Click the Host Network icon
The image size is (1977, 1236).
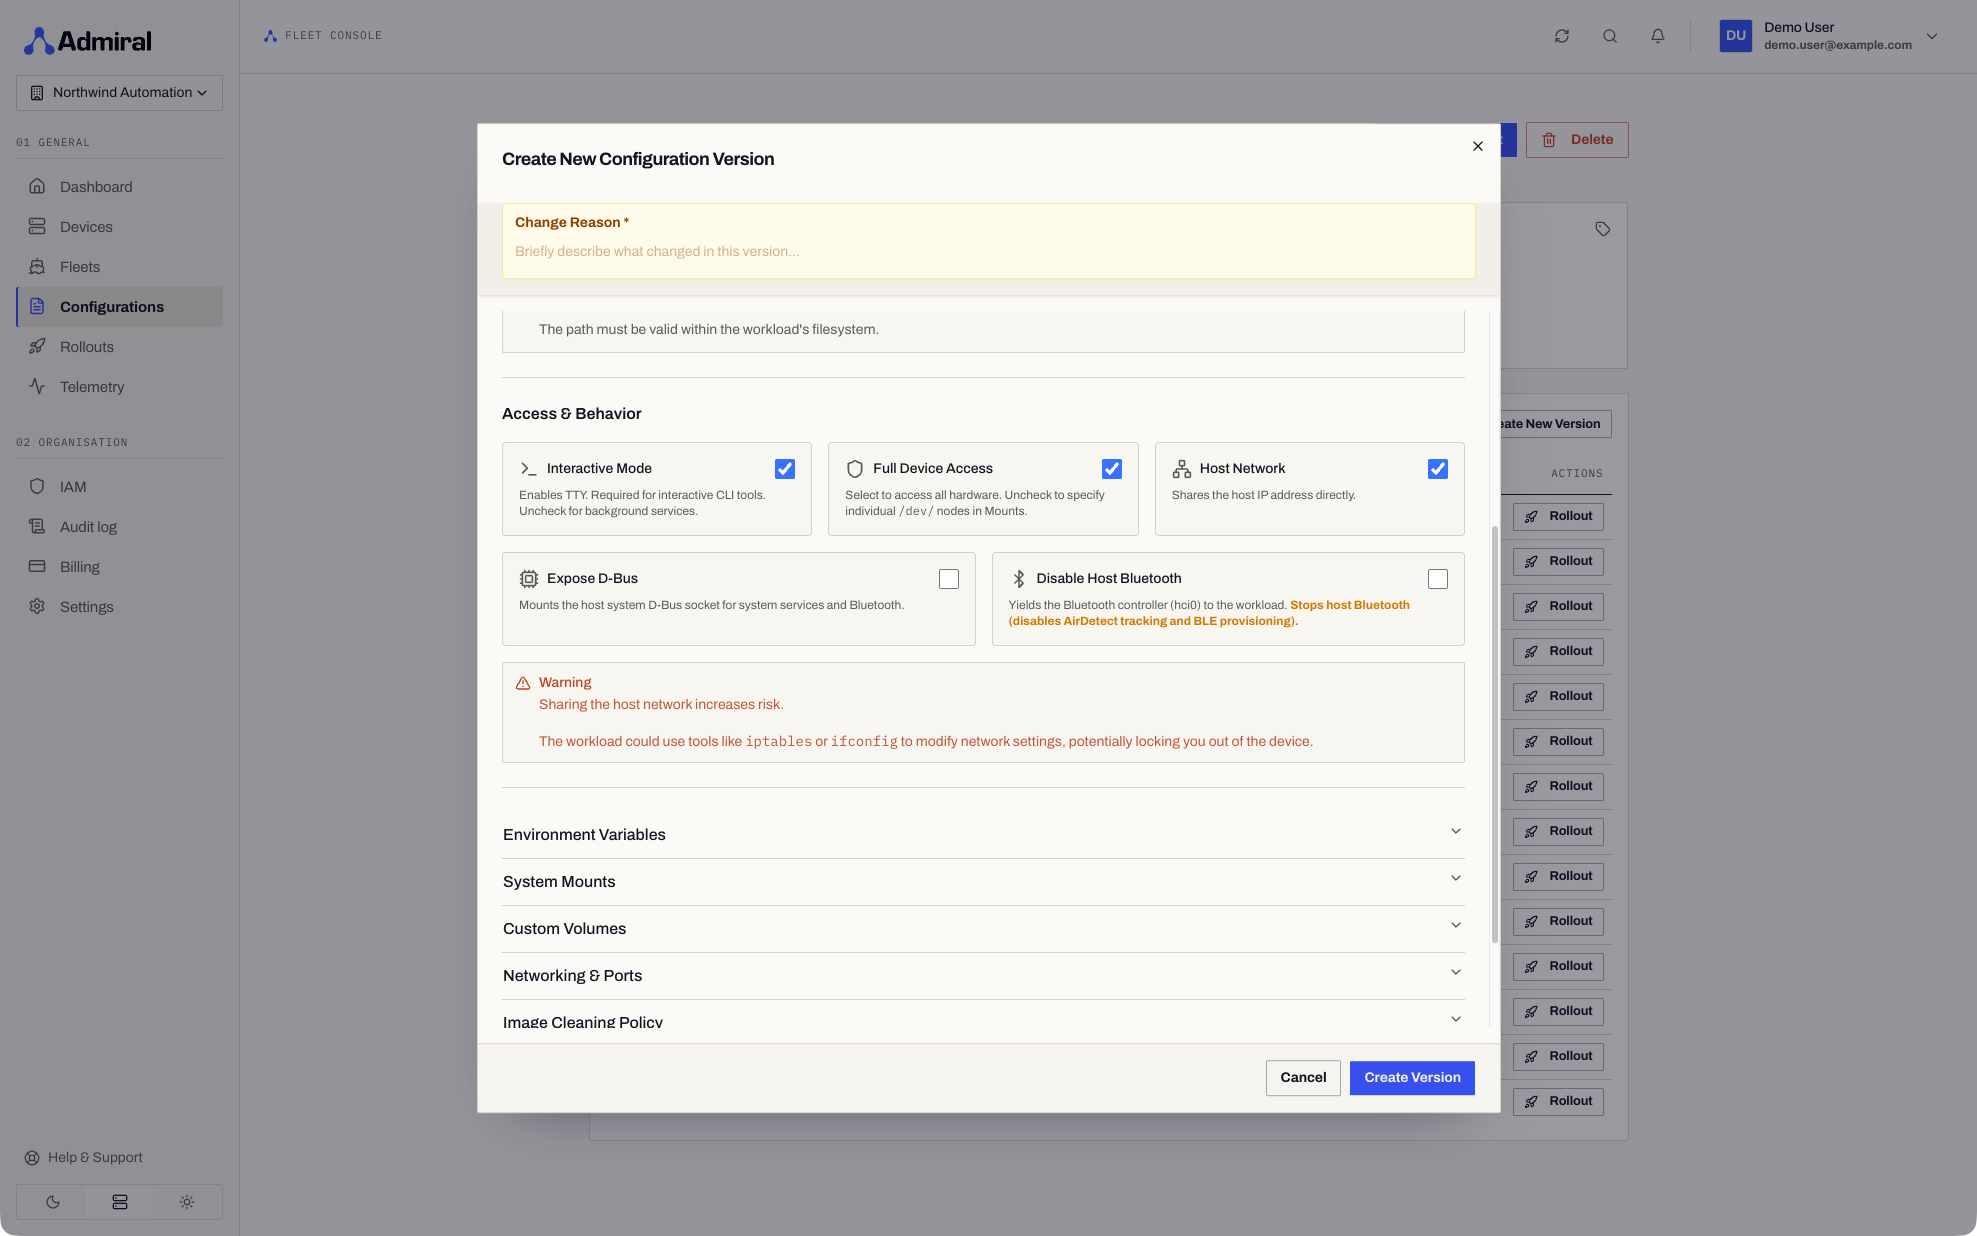click(1181, 469)
